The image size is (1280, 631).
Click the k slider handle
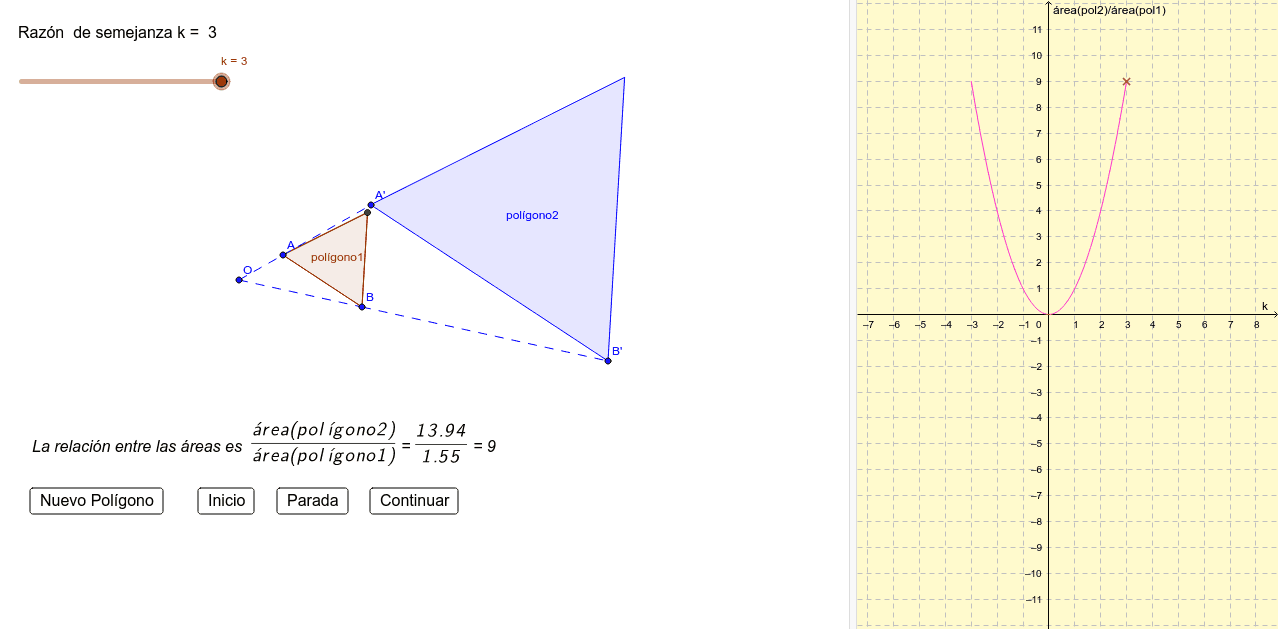221,81
